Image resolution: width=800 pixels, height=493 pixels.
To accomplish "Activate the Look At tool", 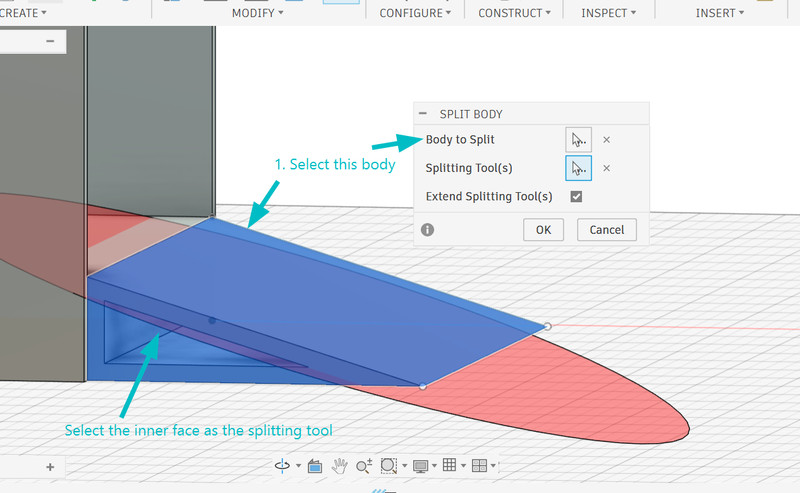I will [315, 465].
